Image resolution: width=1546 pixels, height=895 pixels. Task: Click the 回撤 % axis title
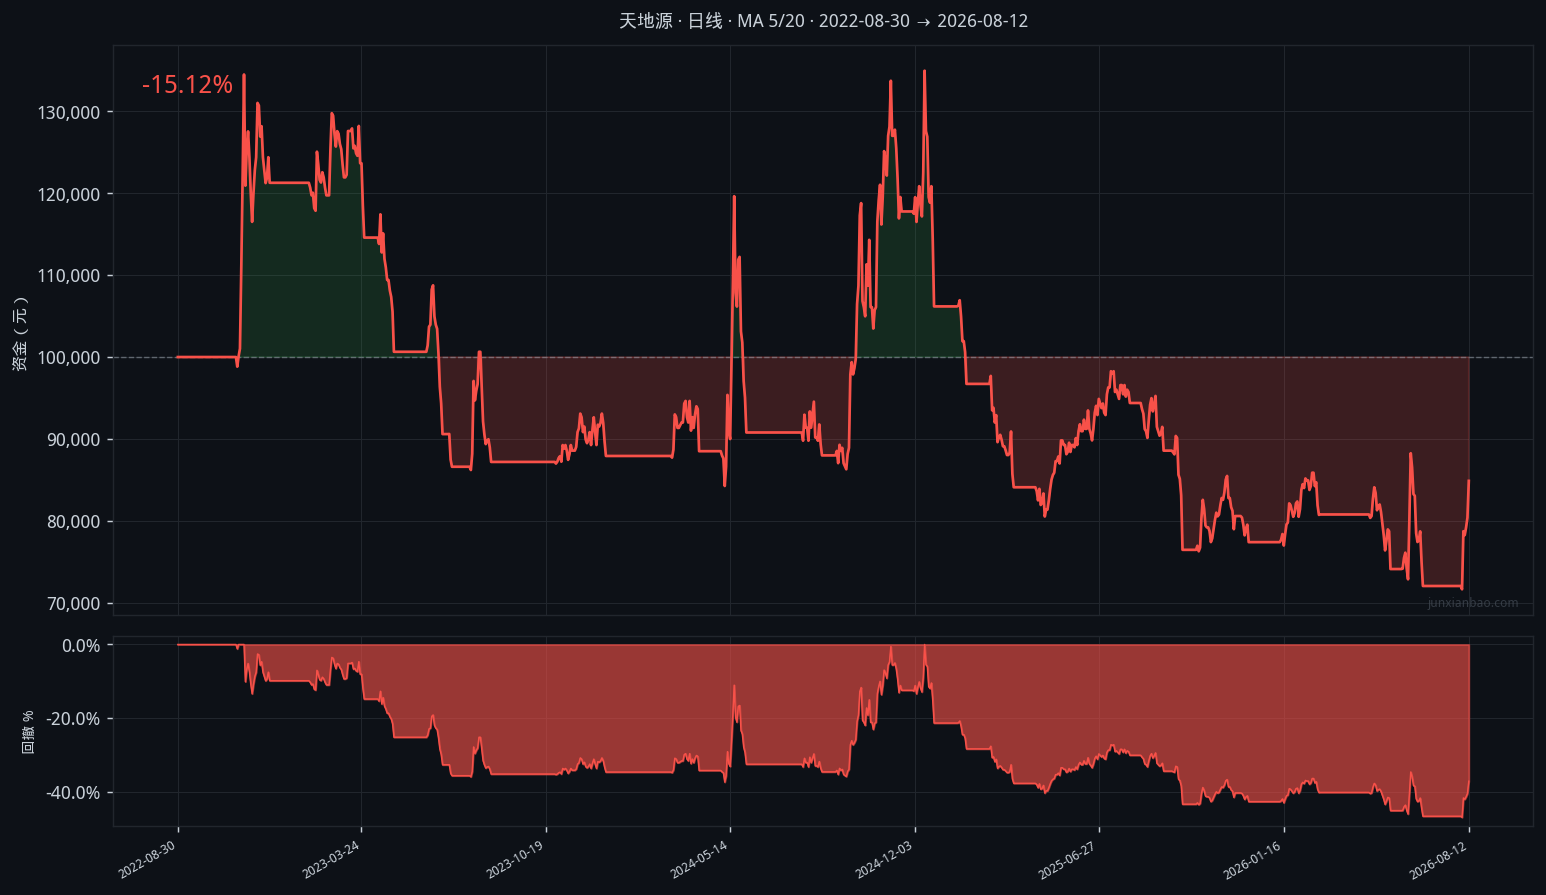pos(28,732)
